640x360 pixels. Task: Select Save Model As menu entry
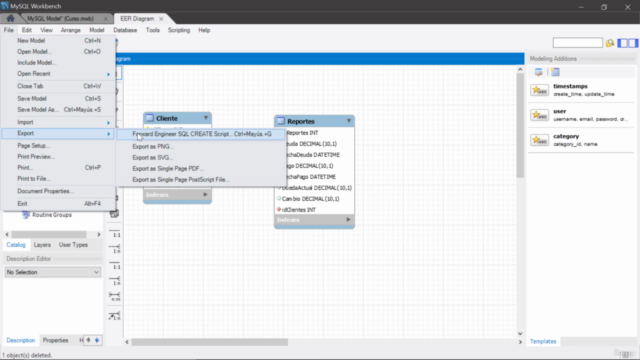[58, 110]
